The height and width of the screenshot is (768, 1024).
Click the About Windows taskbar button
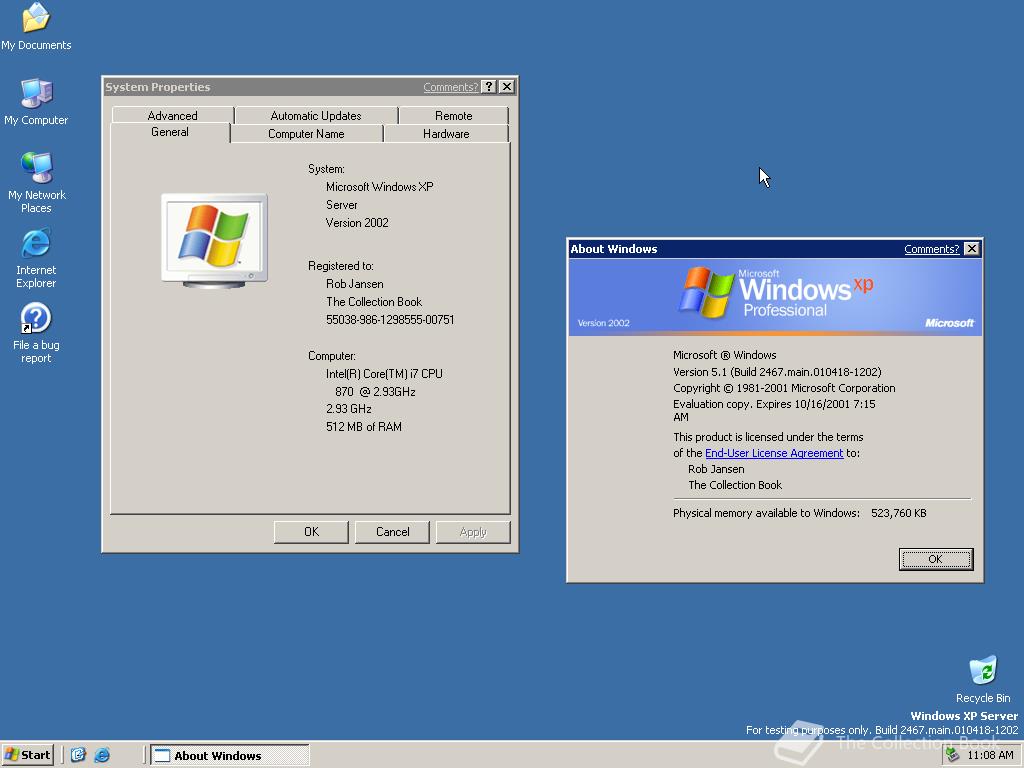[x=230, y=756]
